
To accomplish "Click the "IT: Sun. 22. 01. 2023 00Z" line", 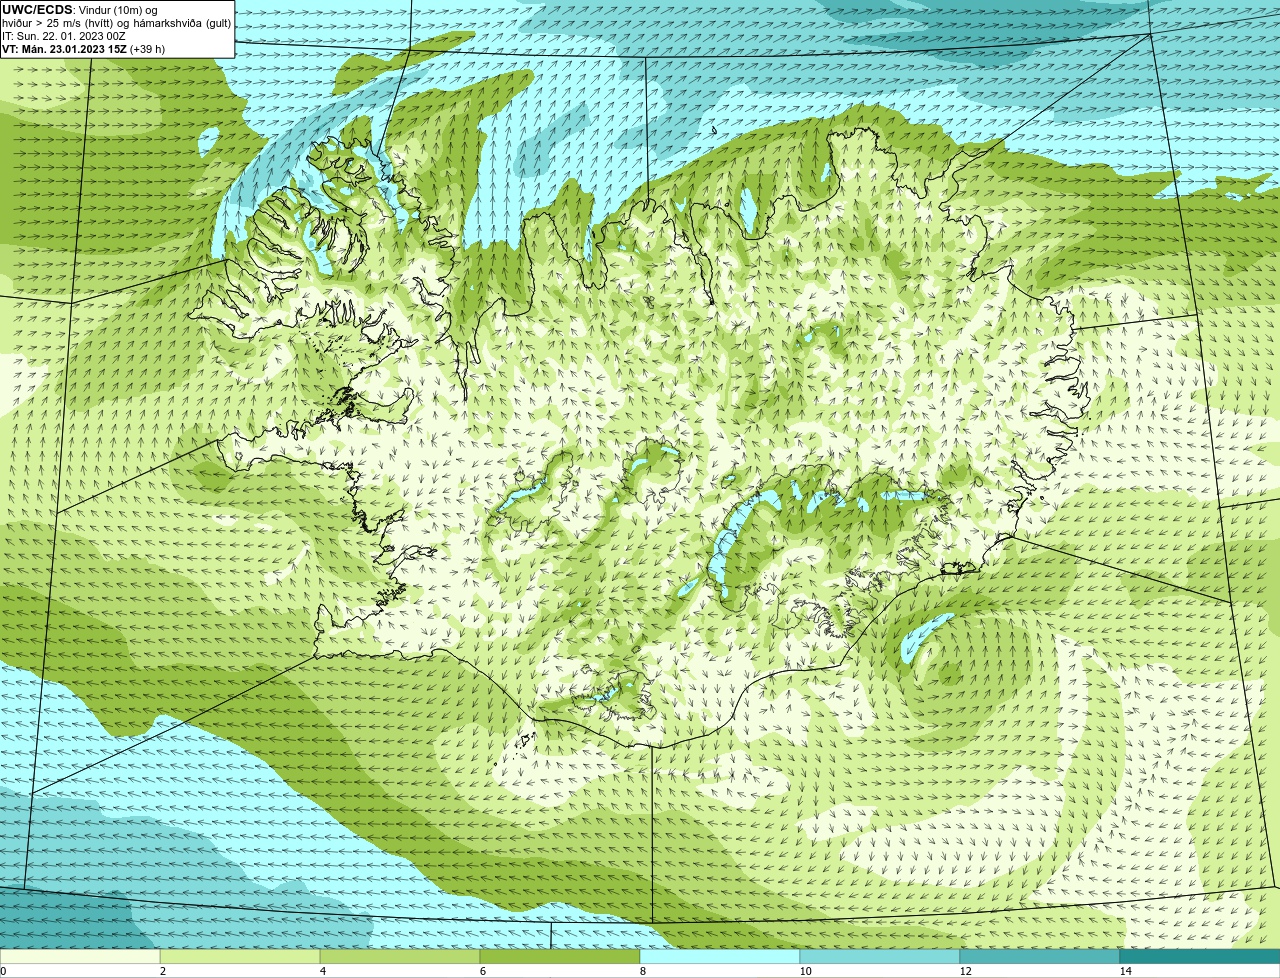I will pyautogui.click(x=63, y=36).
